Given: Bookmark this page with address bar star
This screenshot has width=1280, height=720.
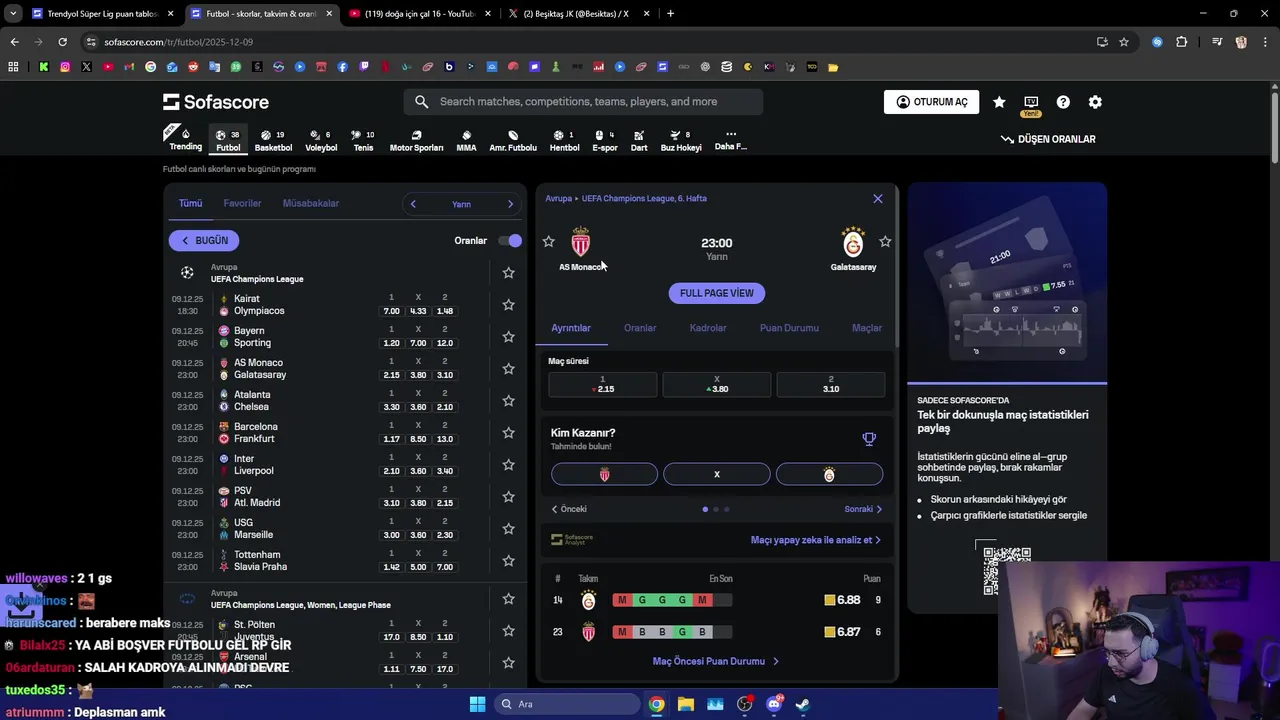Looking at the screenshot, I should pyautogui.click(x=1124, y=42).
